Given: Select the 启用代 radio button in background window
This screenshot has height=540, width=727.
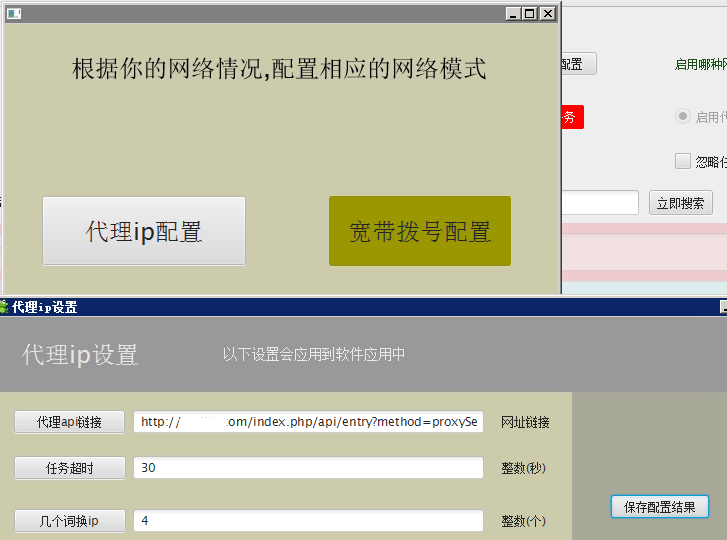Looking at the screenshot, I should (682, 116).
